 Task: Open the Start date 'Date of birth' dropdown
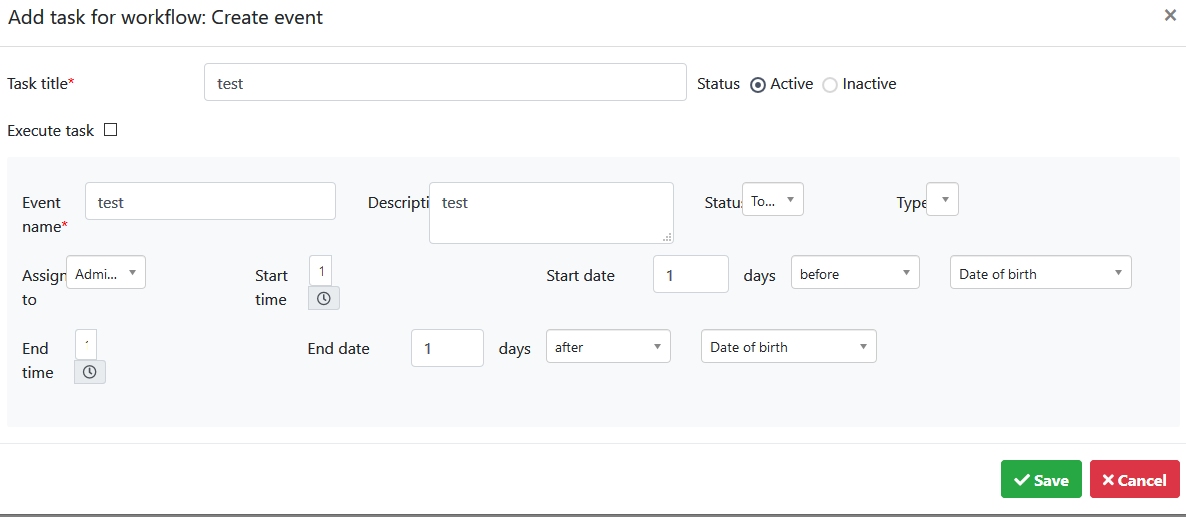tap(1040, 272)
